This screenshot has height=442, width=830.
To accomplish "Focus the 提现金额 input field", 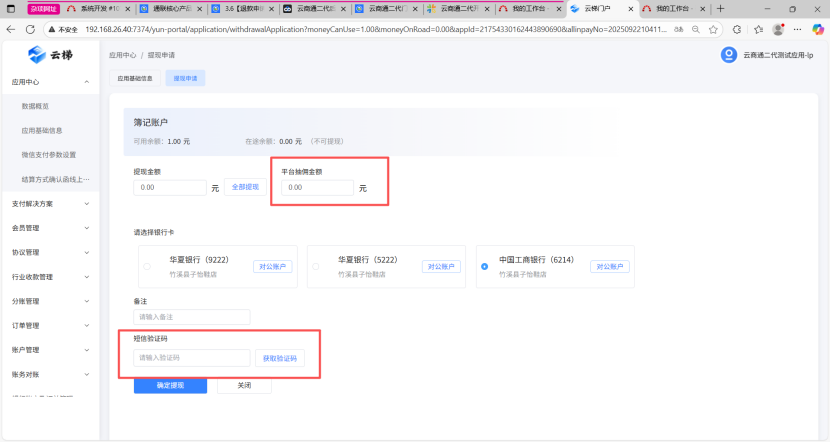I will click(x=170, y=187).
